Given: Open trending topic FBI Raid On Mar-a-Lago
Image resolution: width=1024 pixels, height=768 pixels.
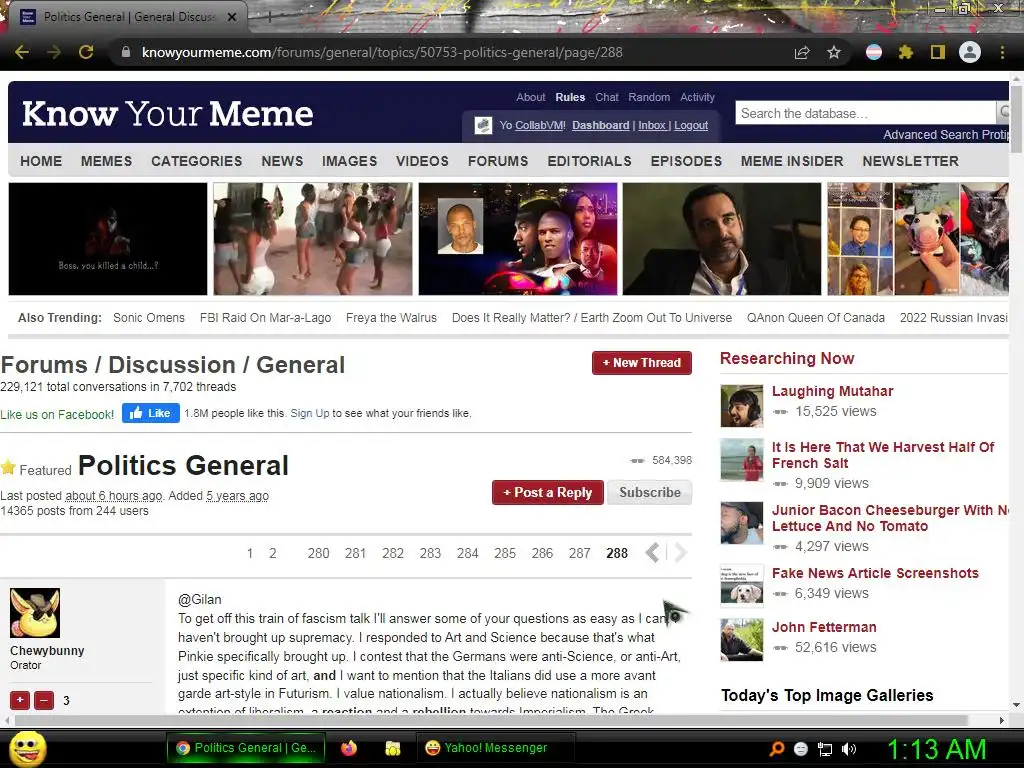Looking at the screenshot, I should (265, 317).
